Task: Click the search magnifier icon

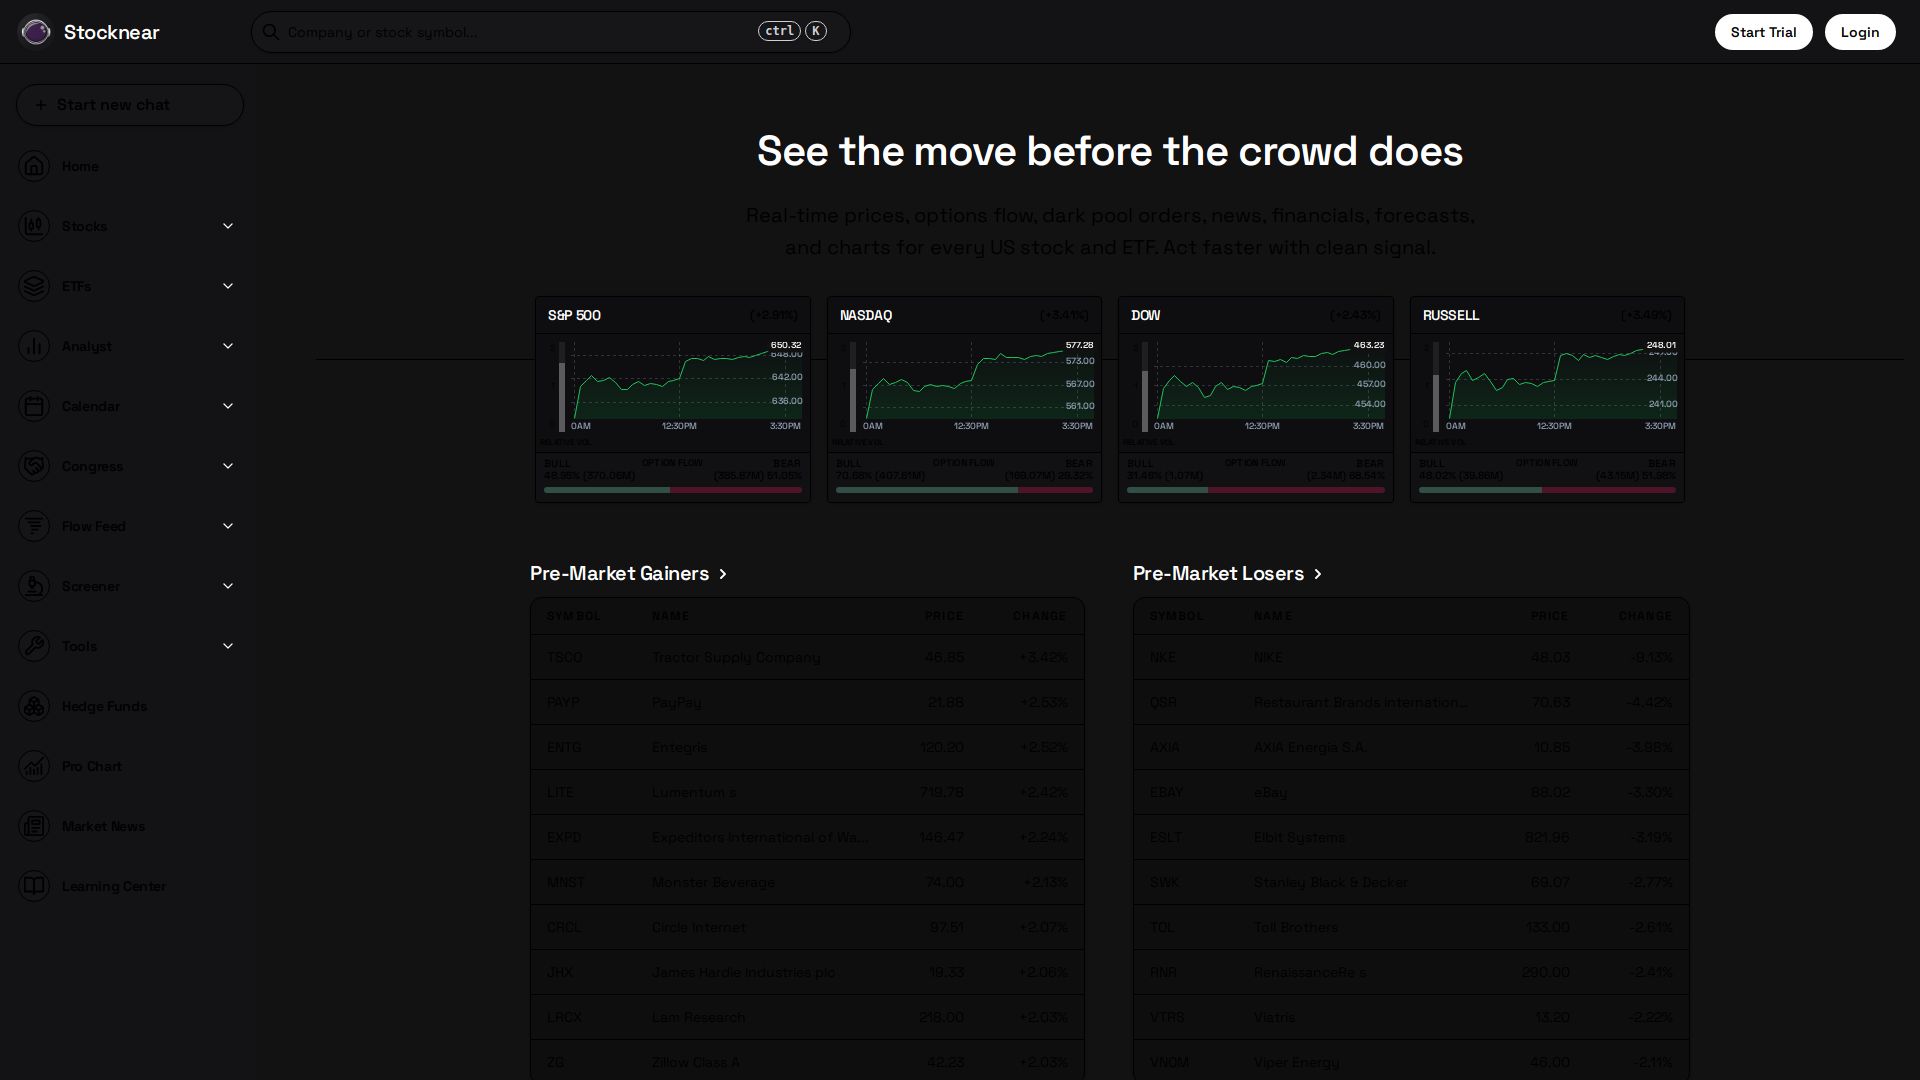Action: (x=270, y=32)
